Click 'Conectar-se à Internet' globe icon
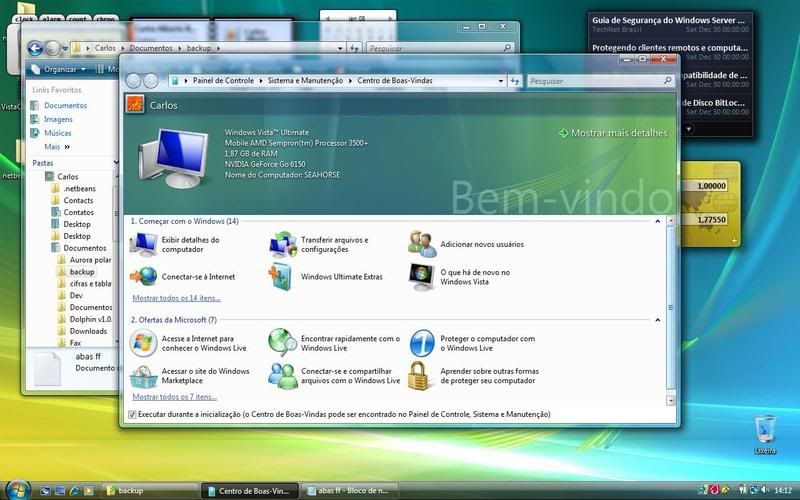800x500 pixels. [144, 276]
